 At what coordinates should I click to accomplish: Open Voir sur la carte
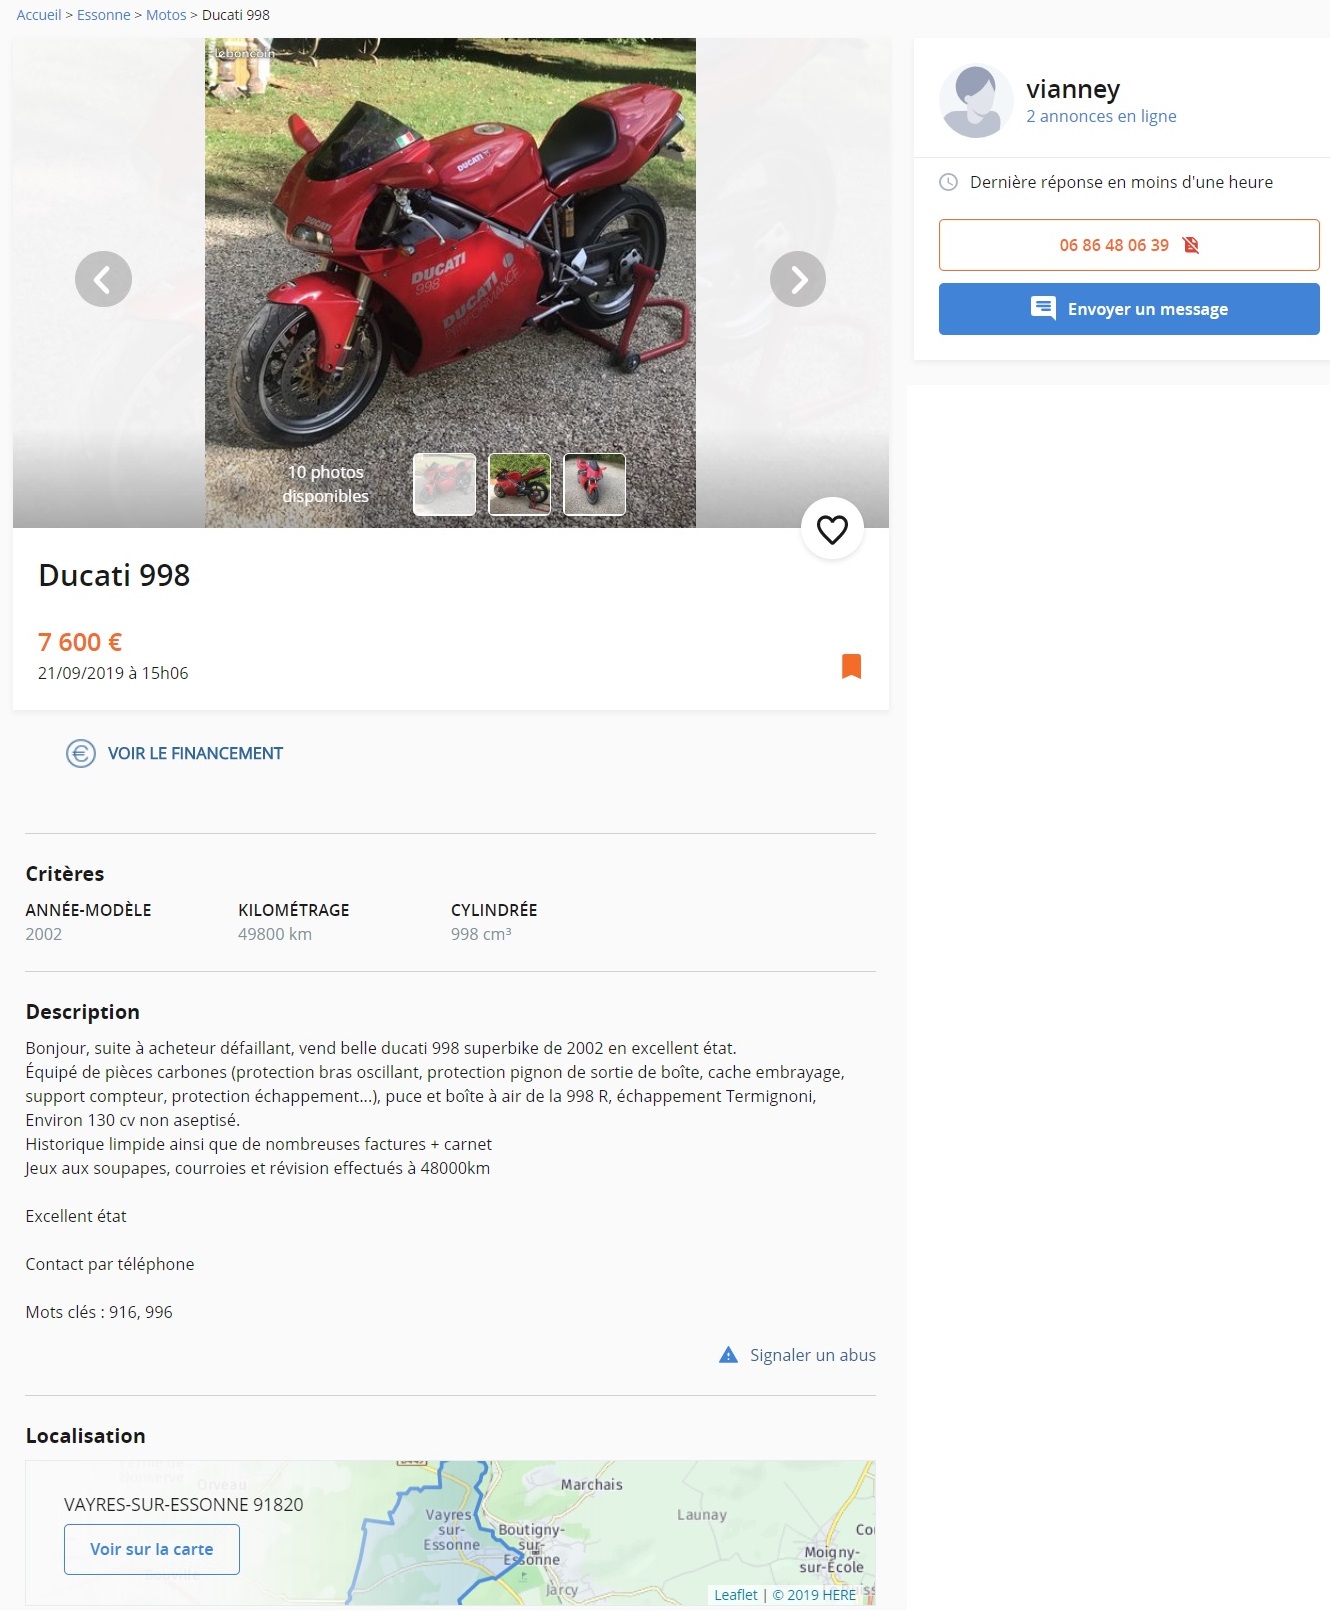click(x=152, y=1549)
